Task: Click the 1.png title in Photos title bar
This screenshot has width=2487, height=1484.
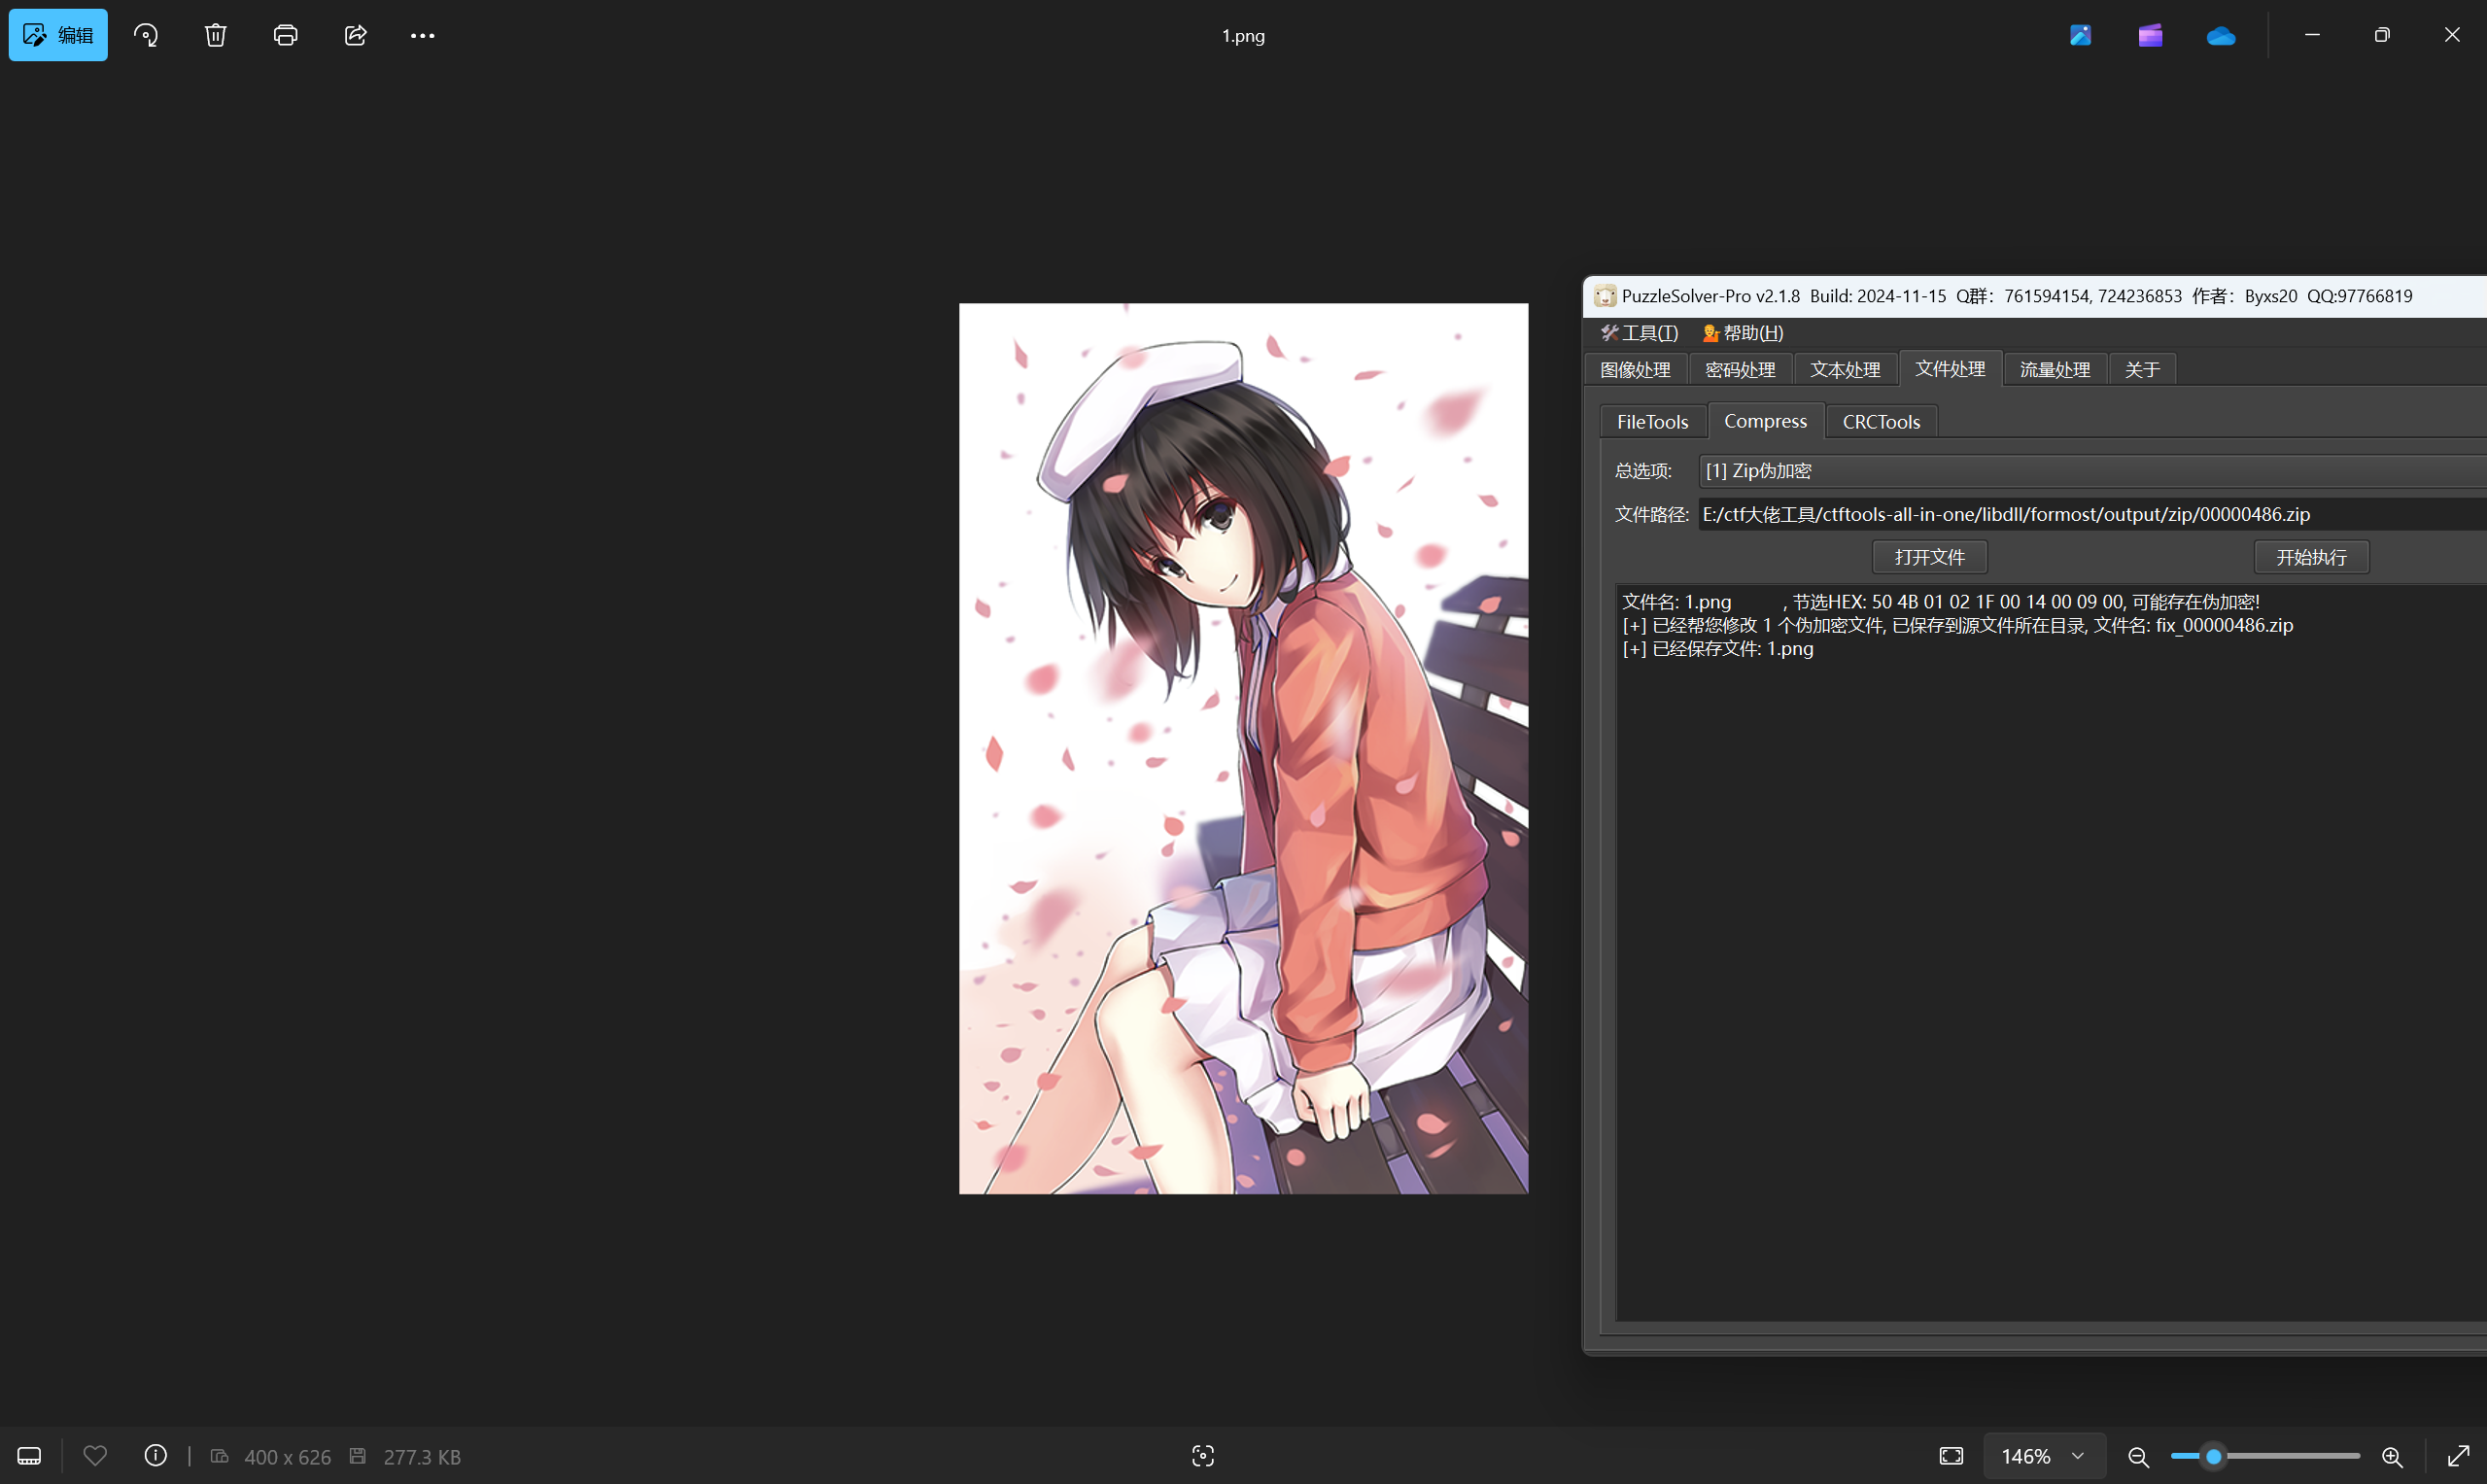Action: 1243,36
